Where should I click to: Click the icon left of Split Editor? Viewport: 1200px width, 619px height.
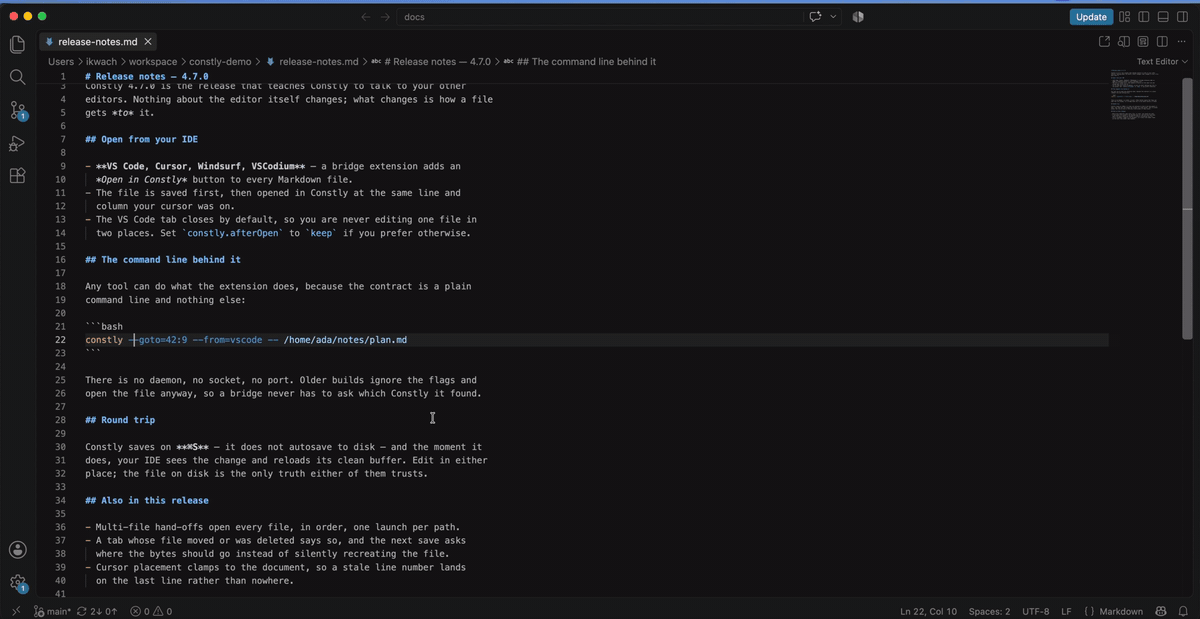pyautogui.click(x=1142, y=41)
